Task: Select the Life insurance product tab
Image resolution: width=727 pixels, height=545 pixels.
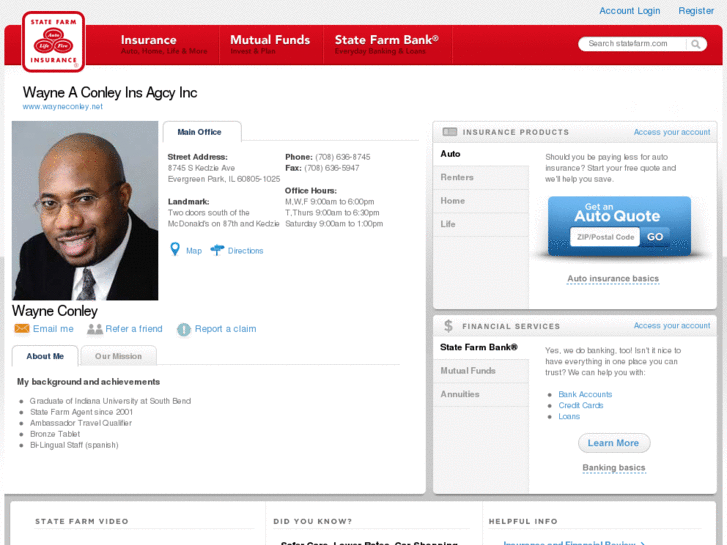Action: click(481, 224)
